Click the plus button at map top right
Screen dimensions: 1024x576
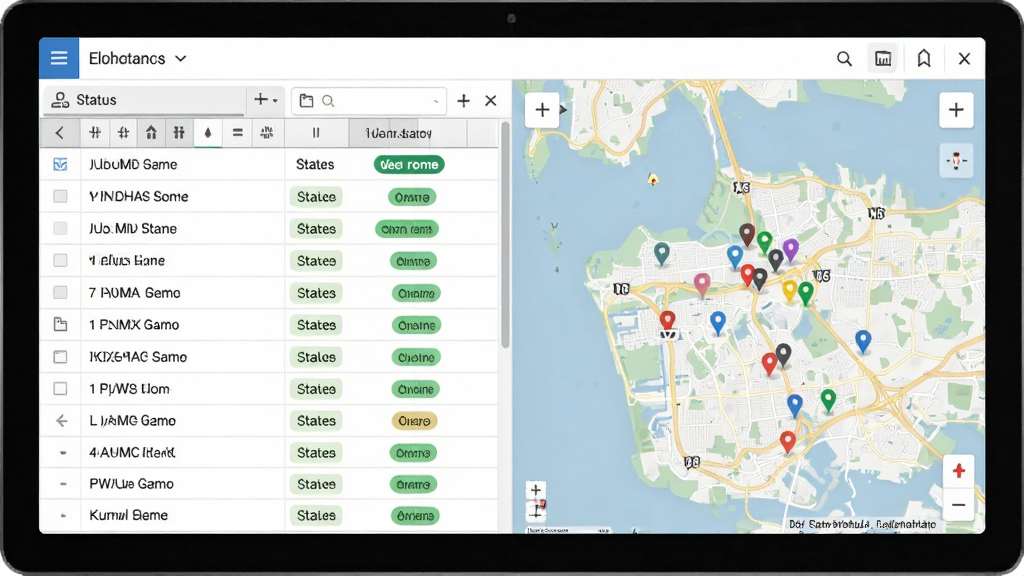[956, 110]
